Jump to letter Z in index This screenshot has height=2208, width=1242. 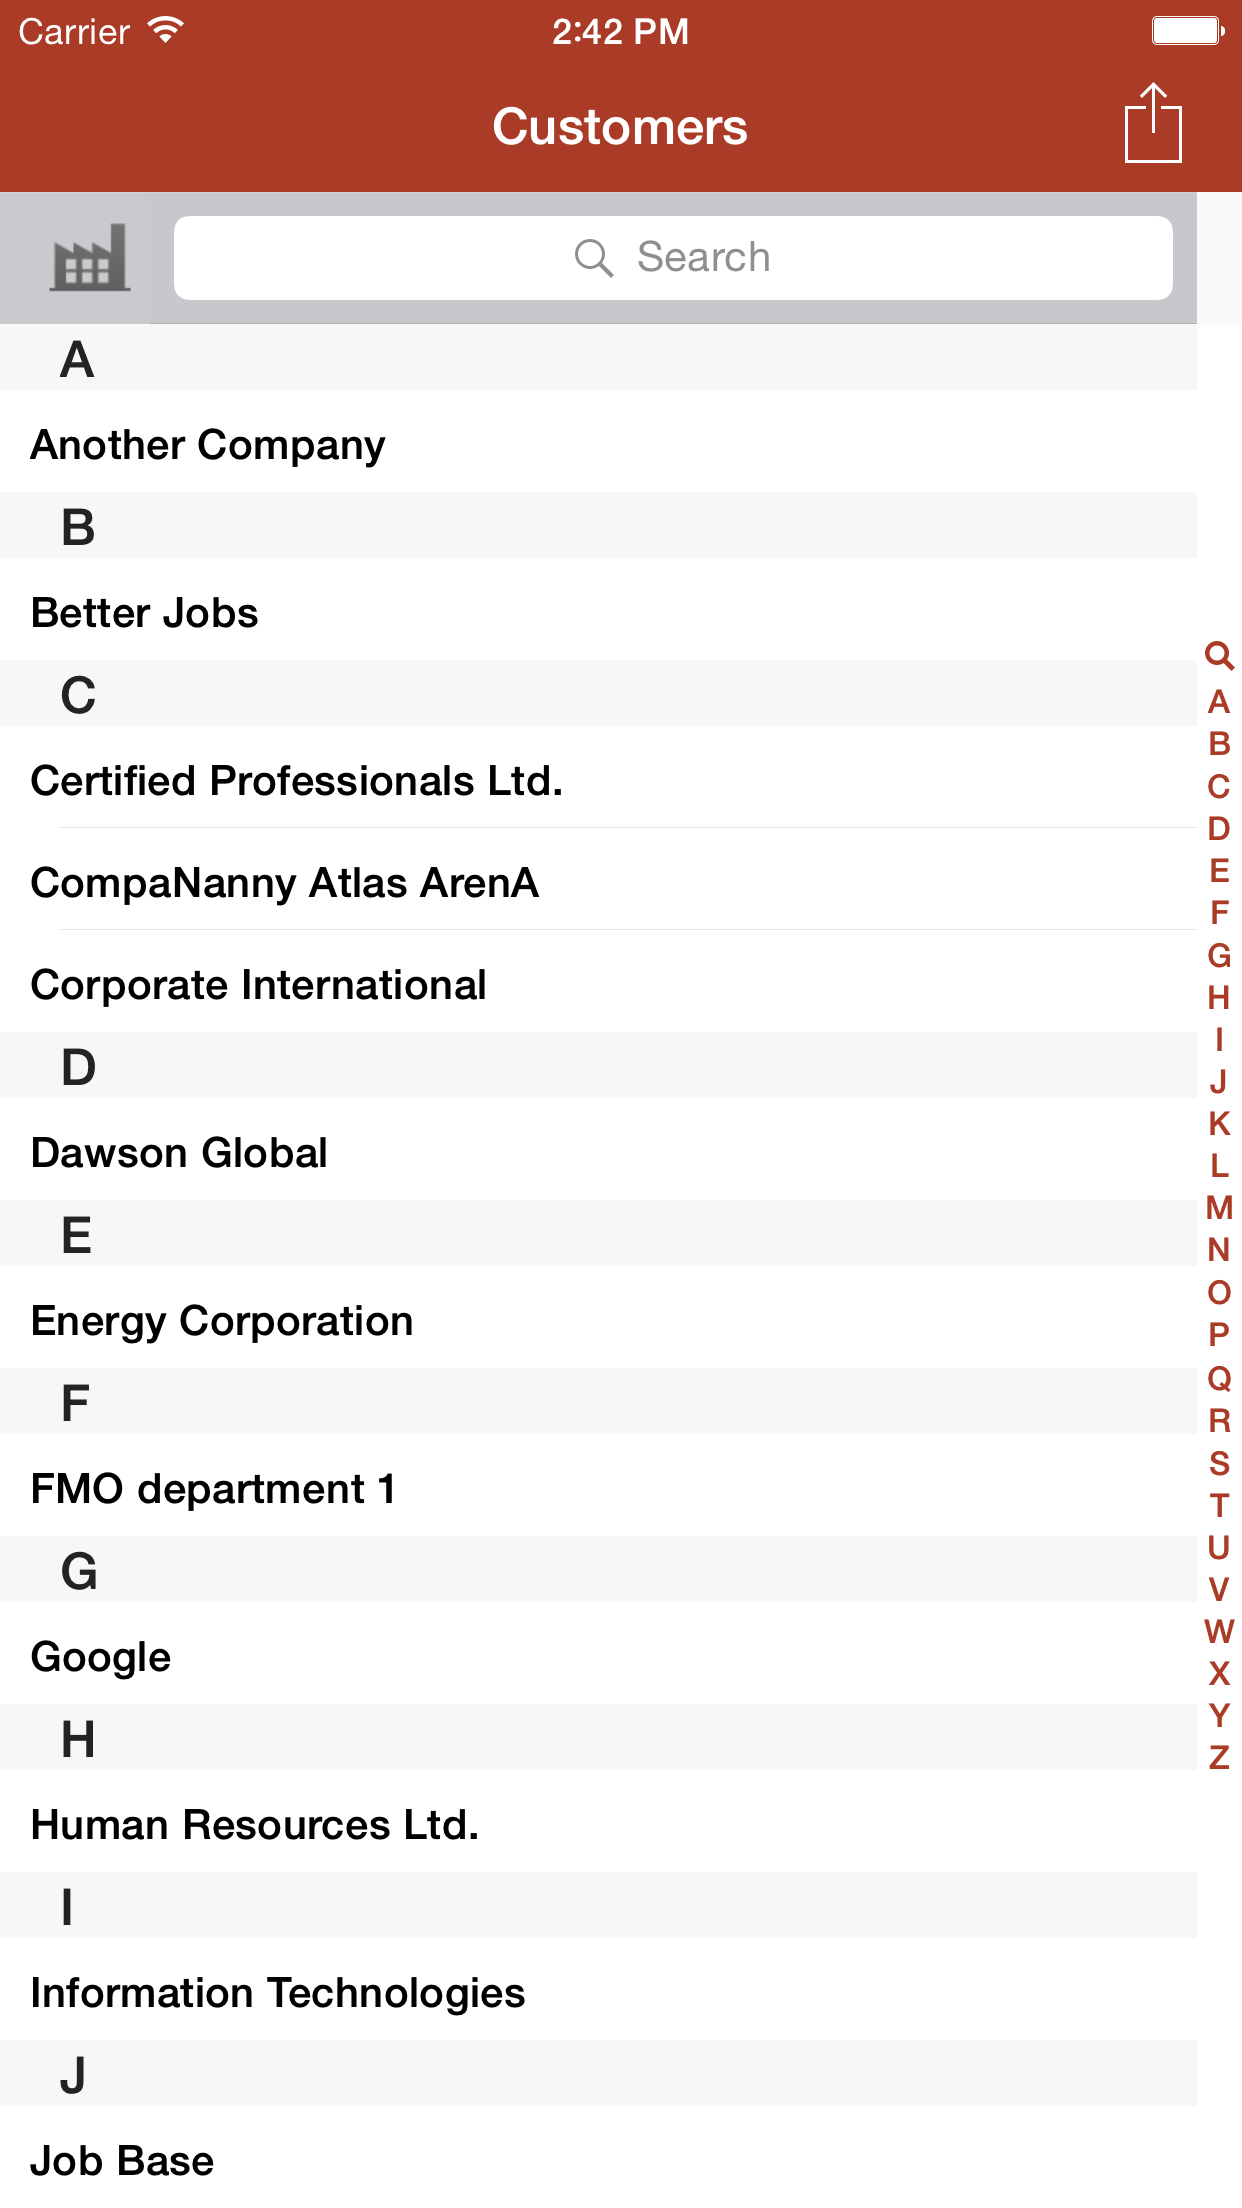pyautogui.click(x=1219, y=1757)
